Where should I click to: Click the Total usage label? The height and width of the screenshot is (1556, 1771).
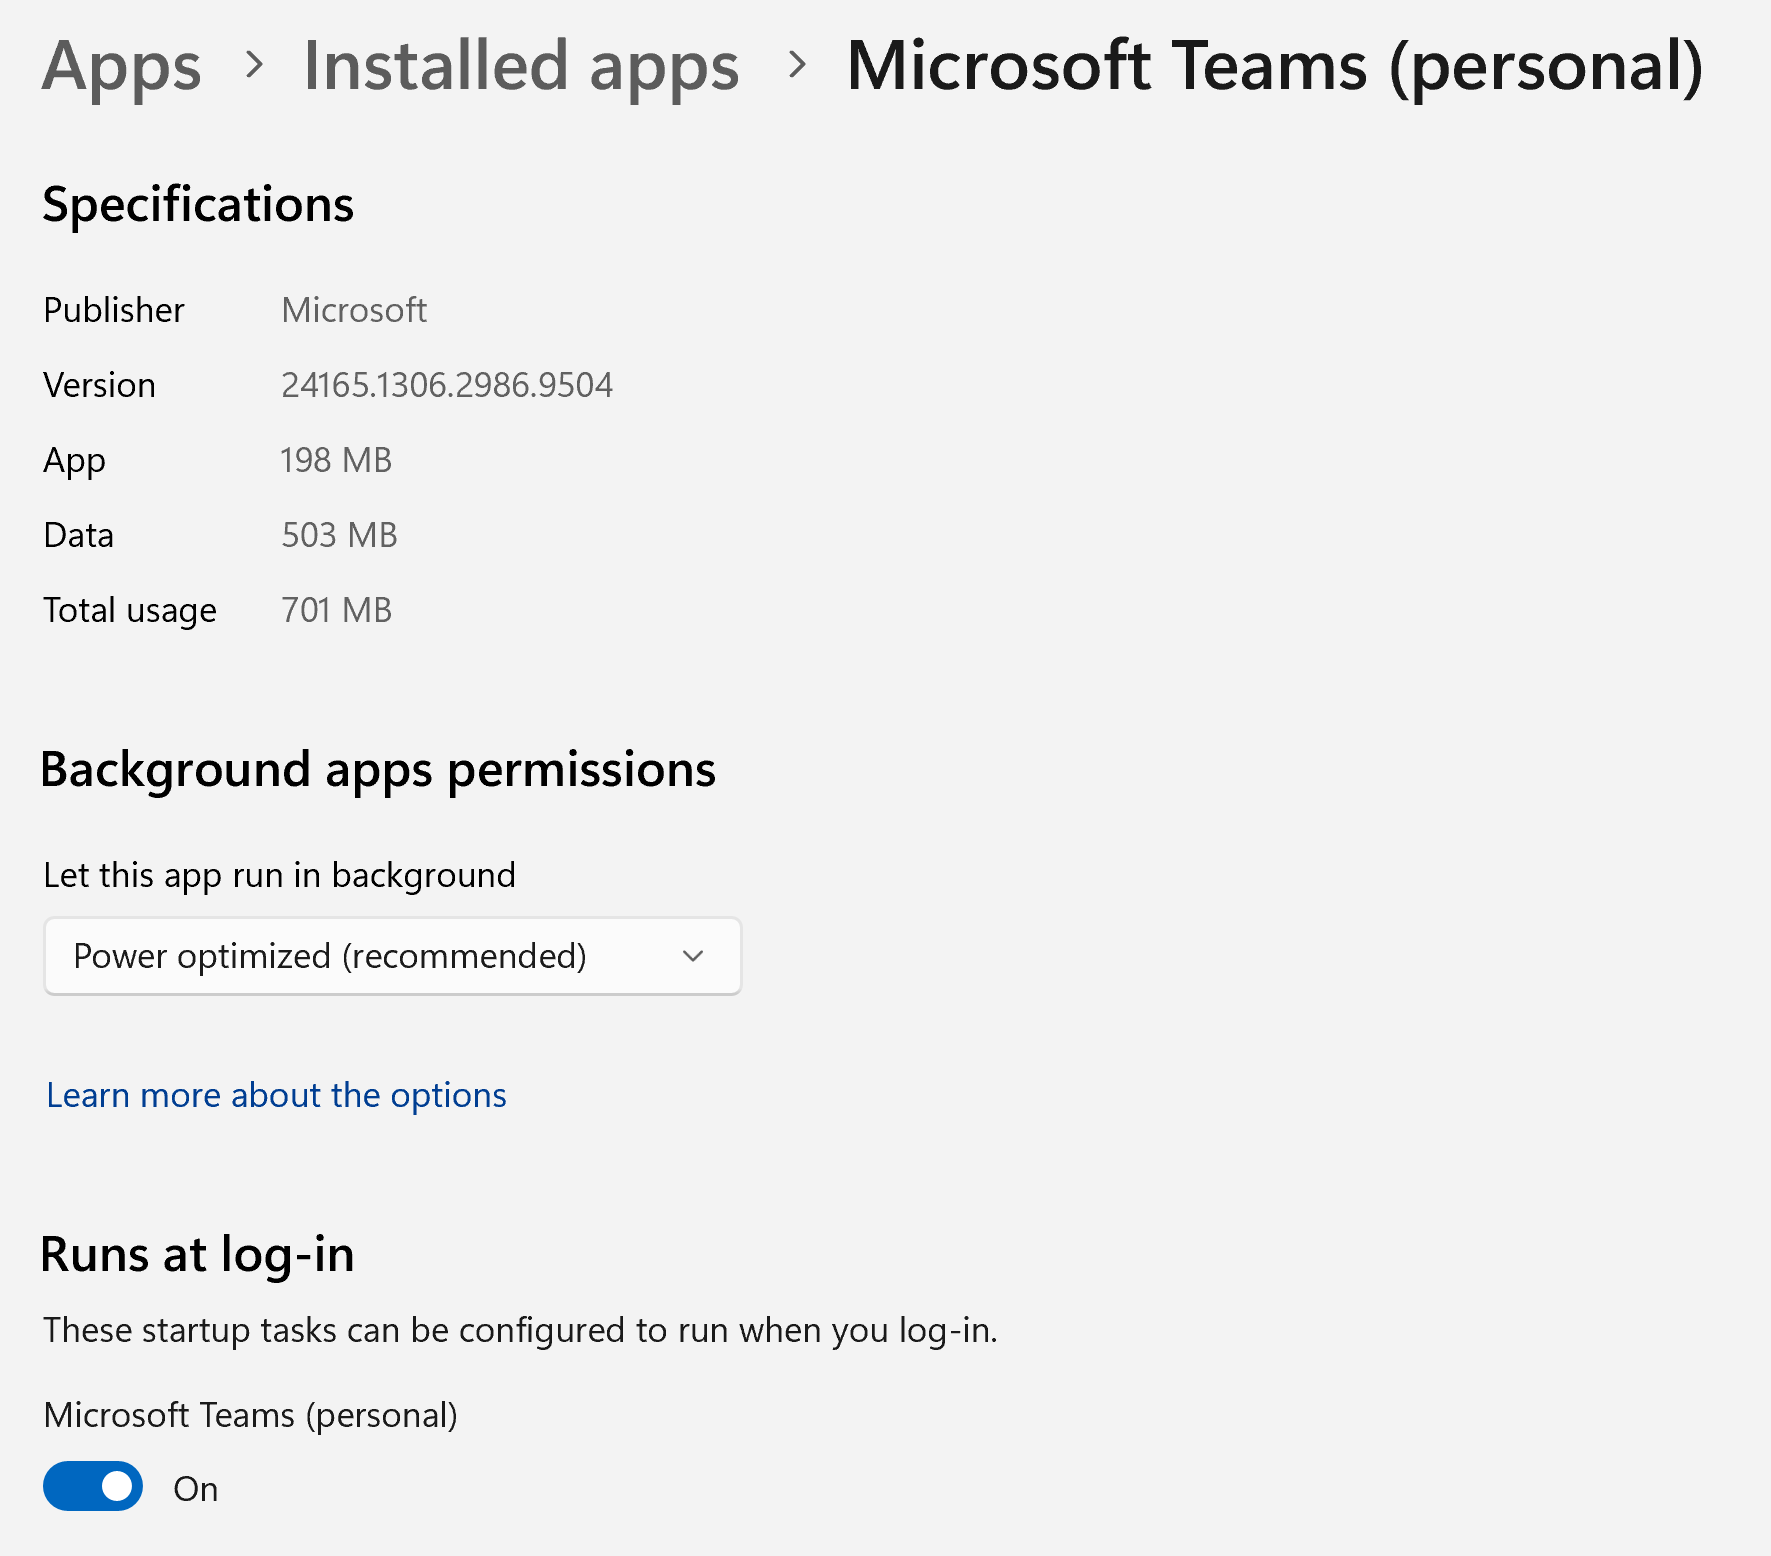130,611
